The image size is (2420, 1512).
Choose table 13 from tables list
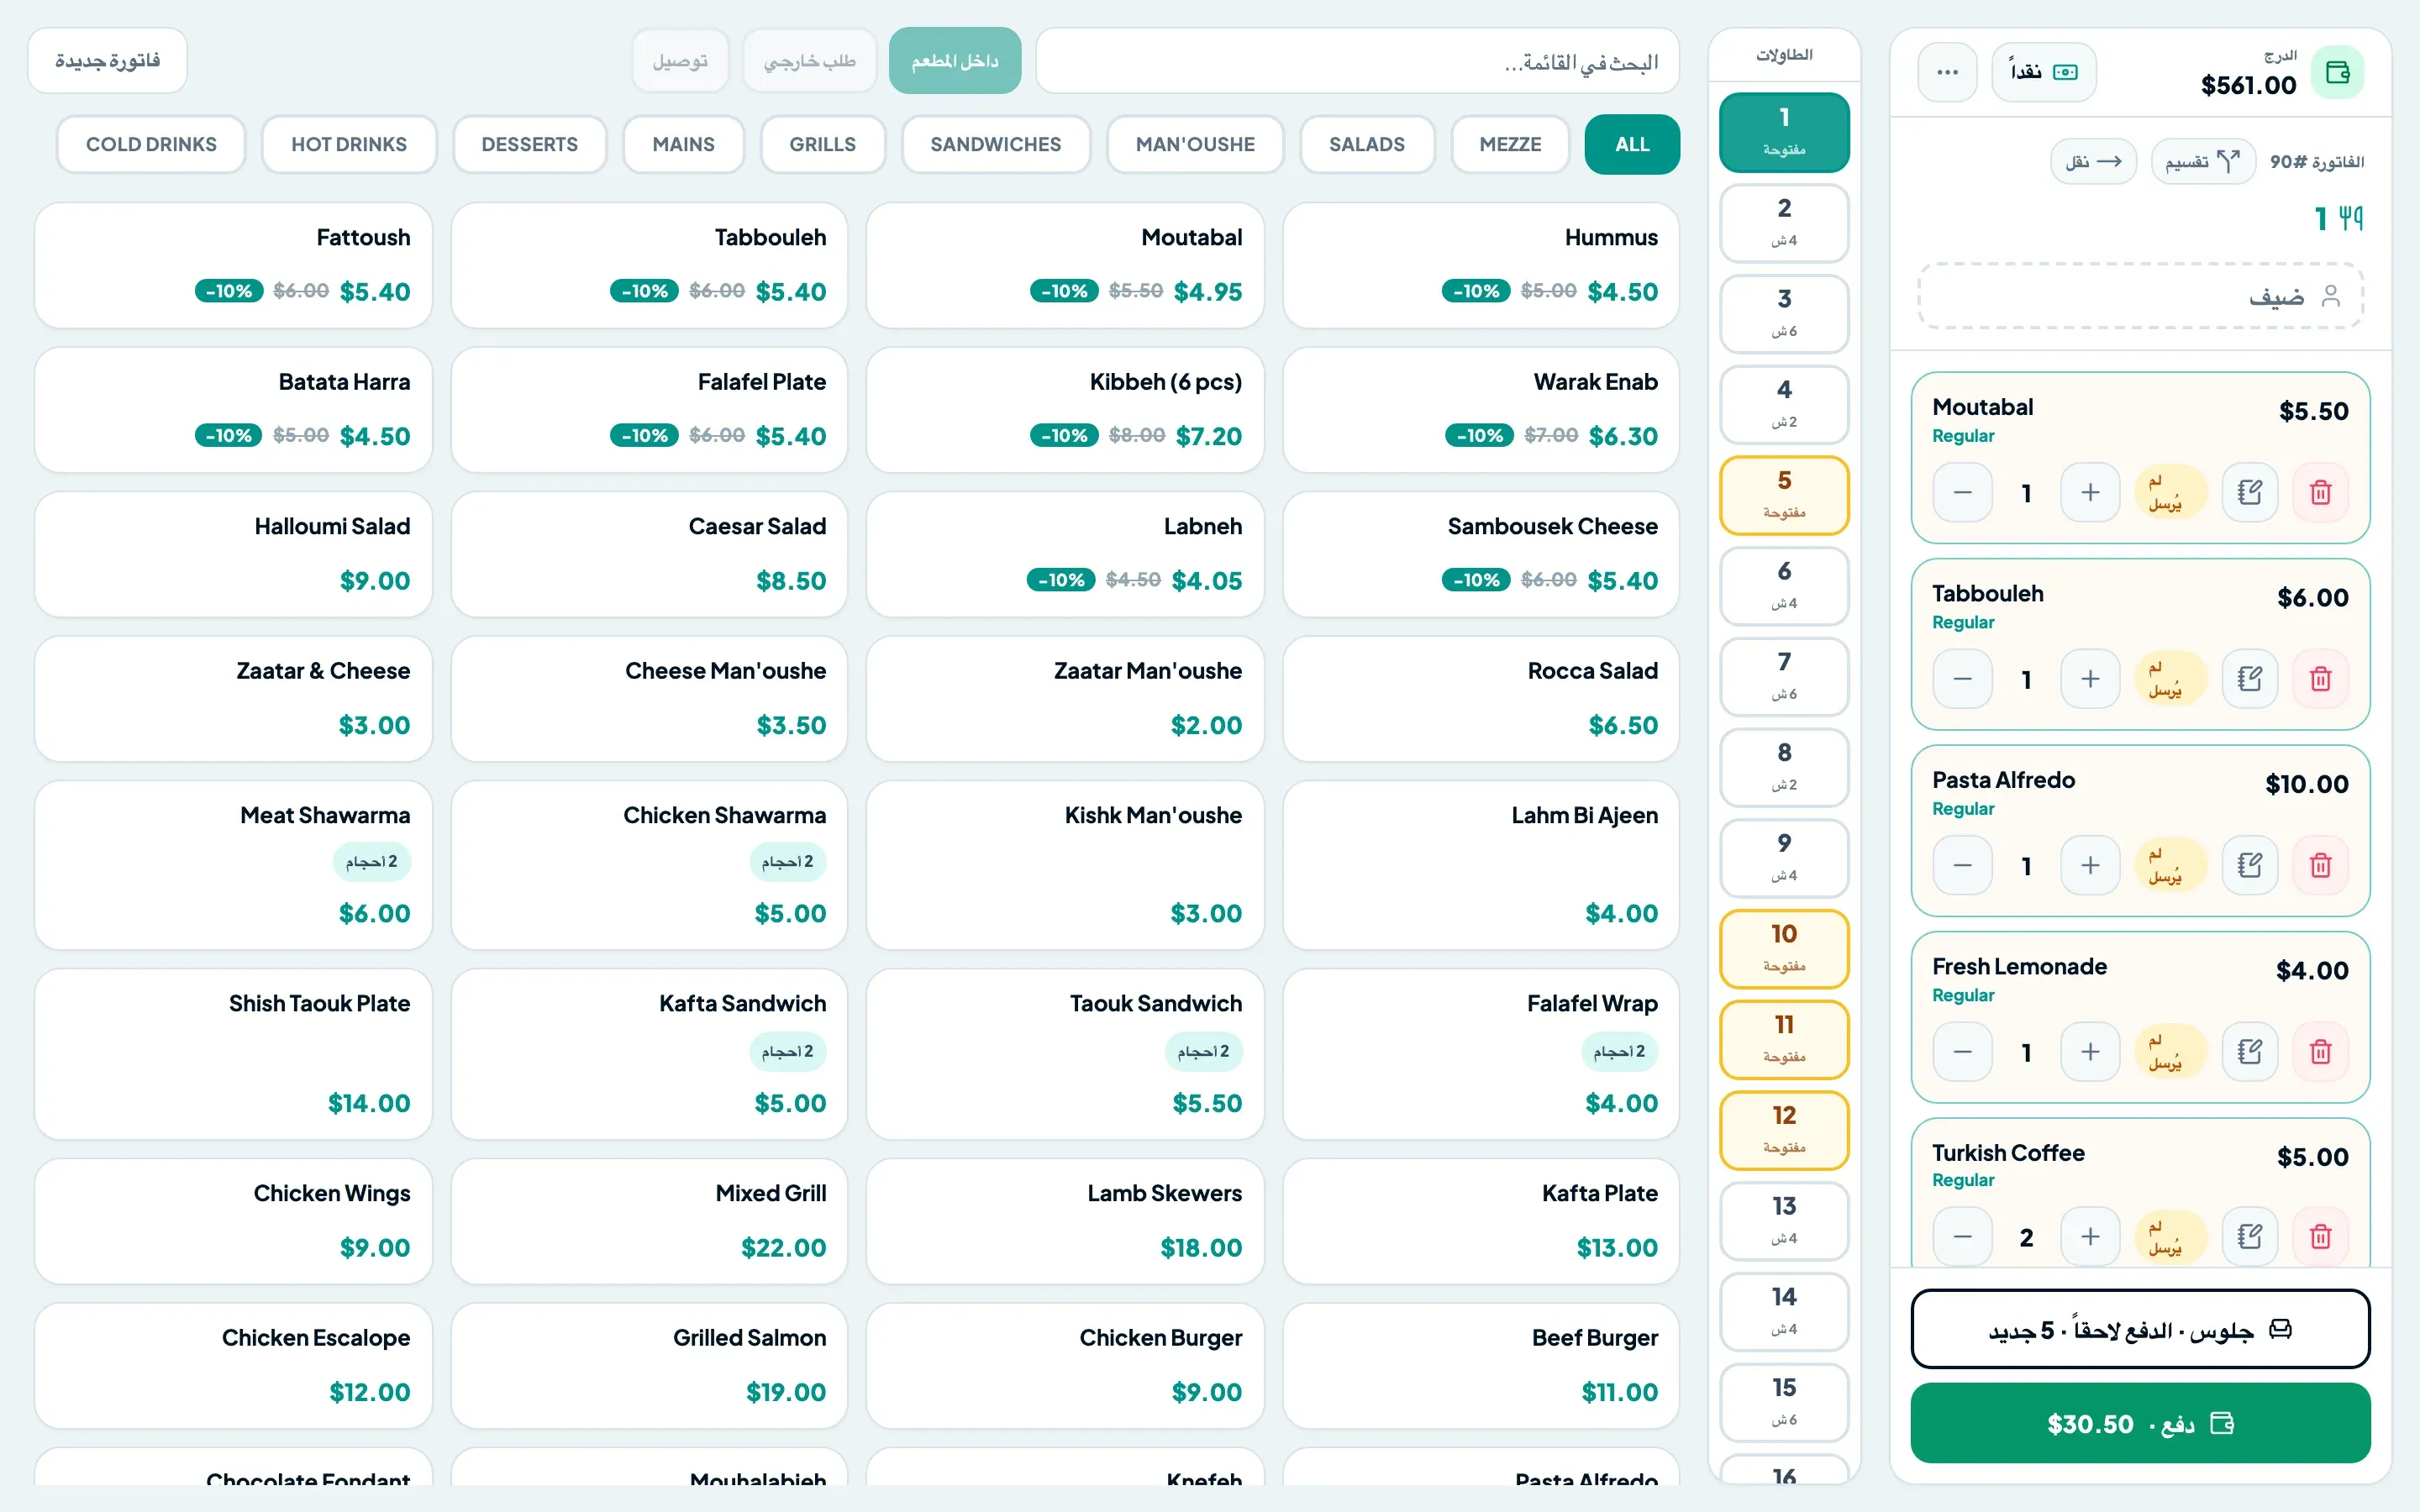pyautogui.click(x=1784, y=1221)
